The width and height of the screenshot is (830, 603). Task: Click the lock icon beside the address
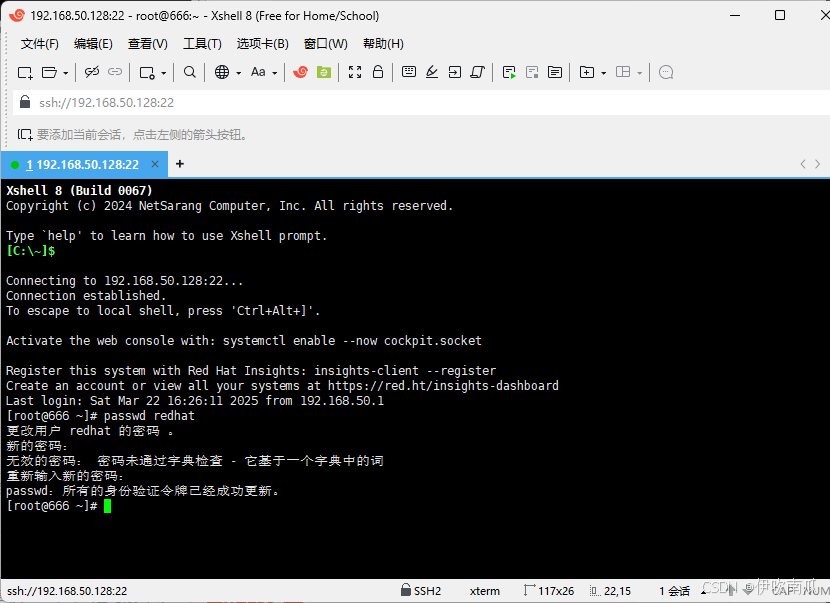pos(25,102)
